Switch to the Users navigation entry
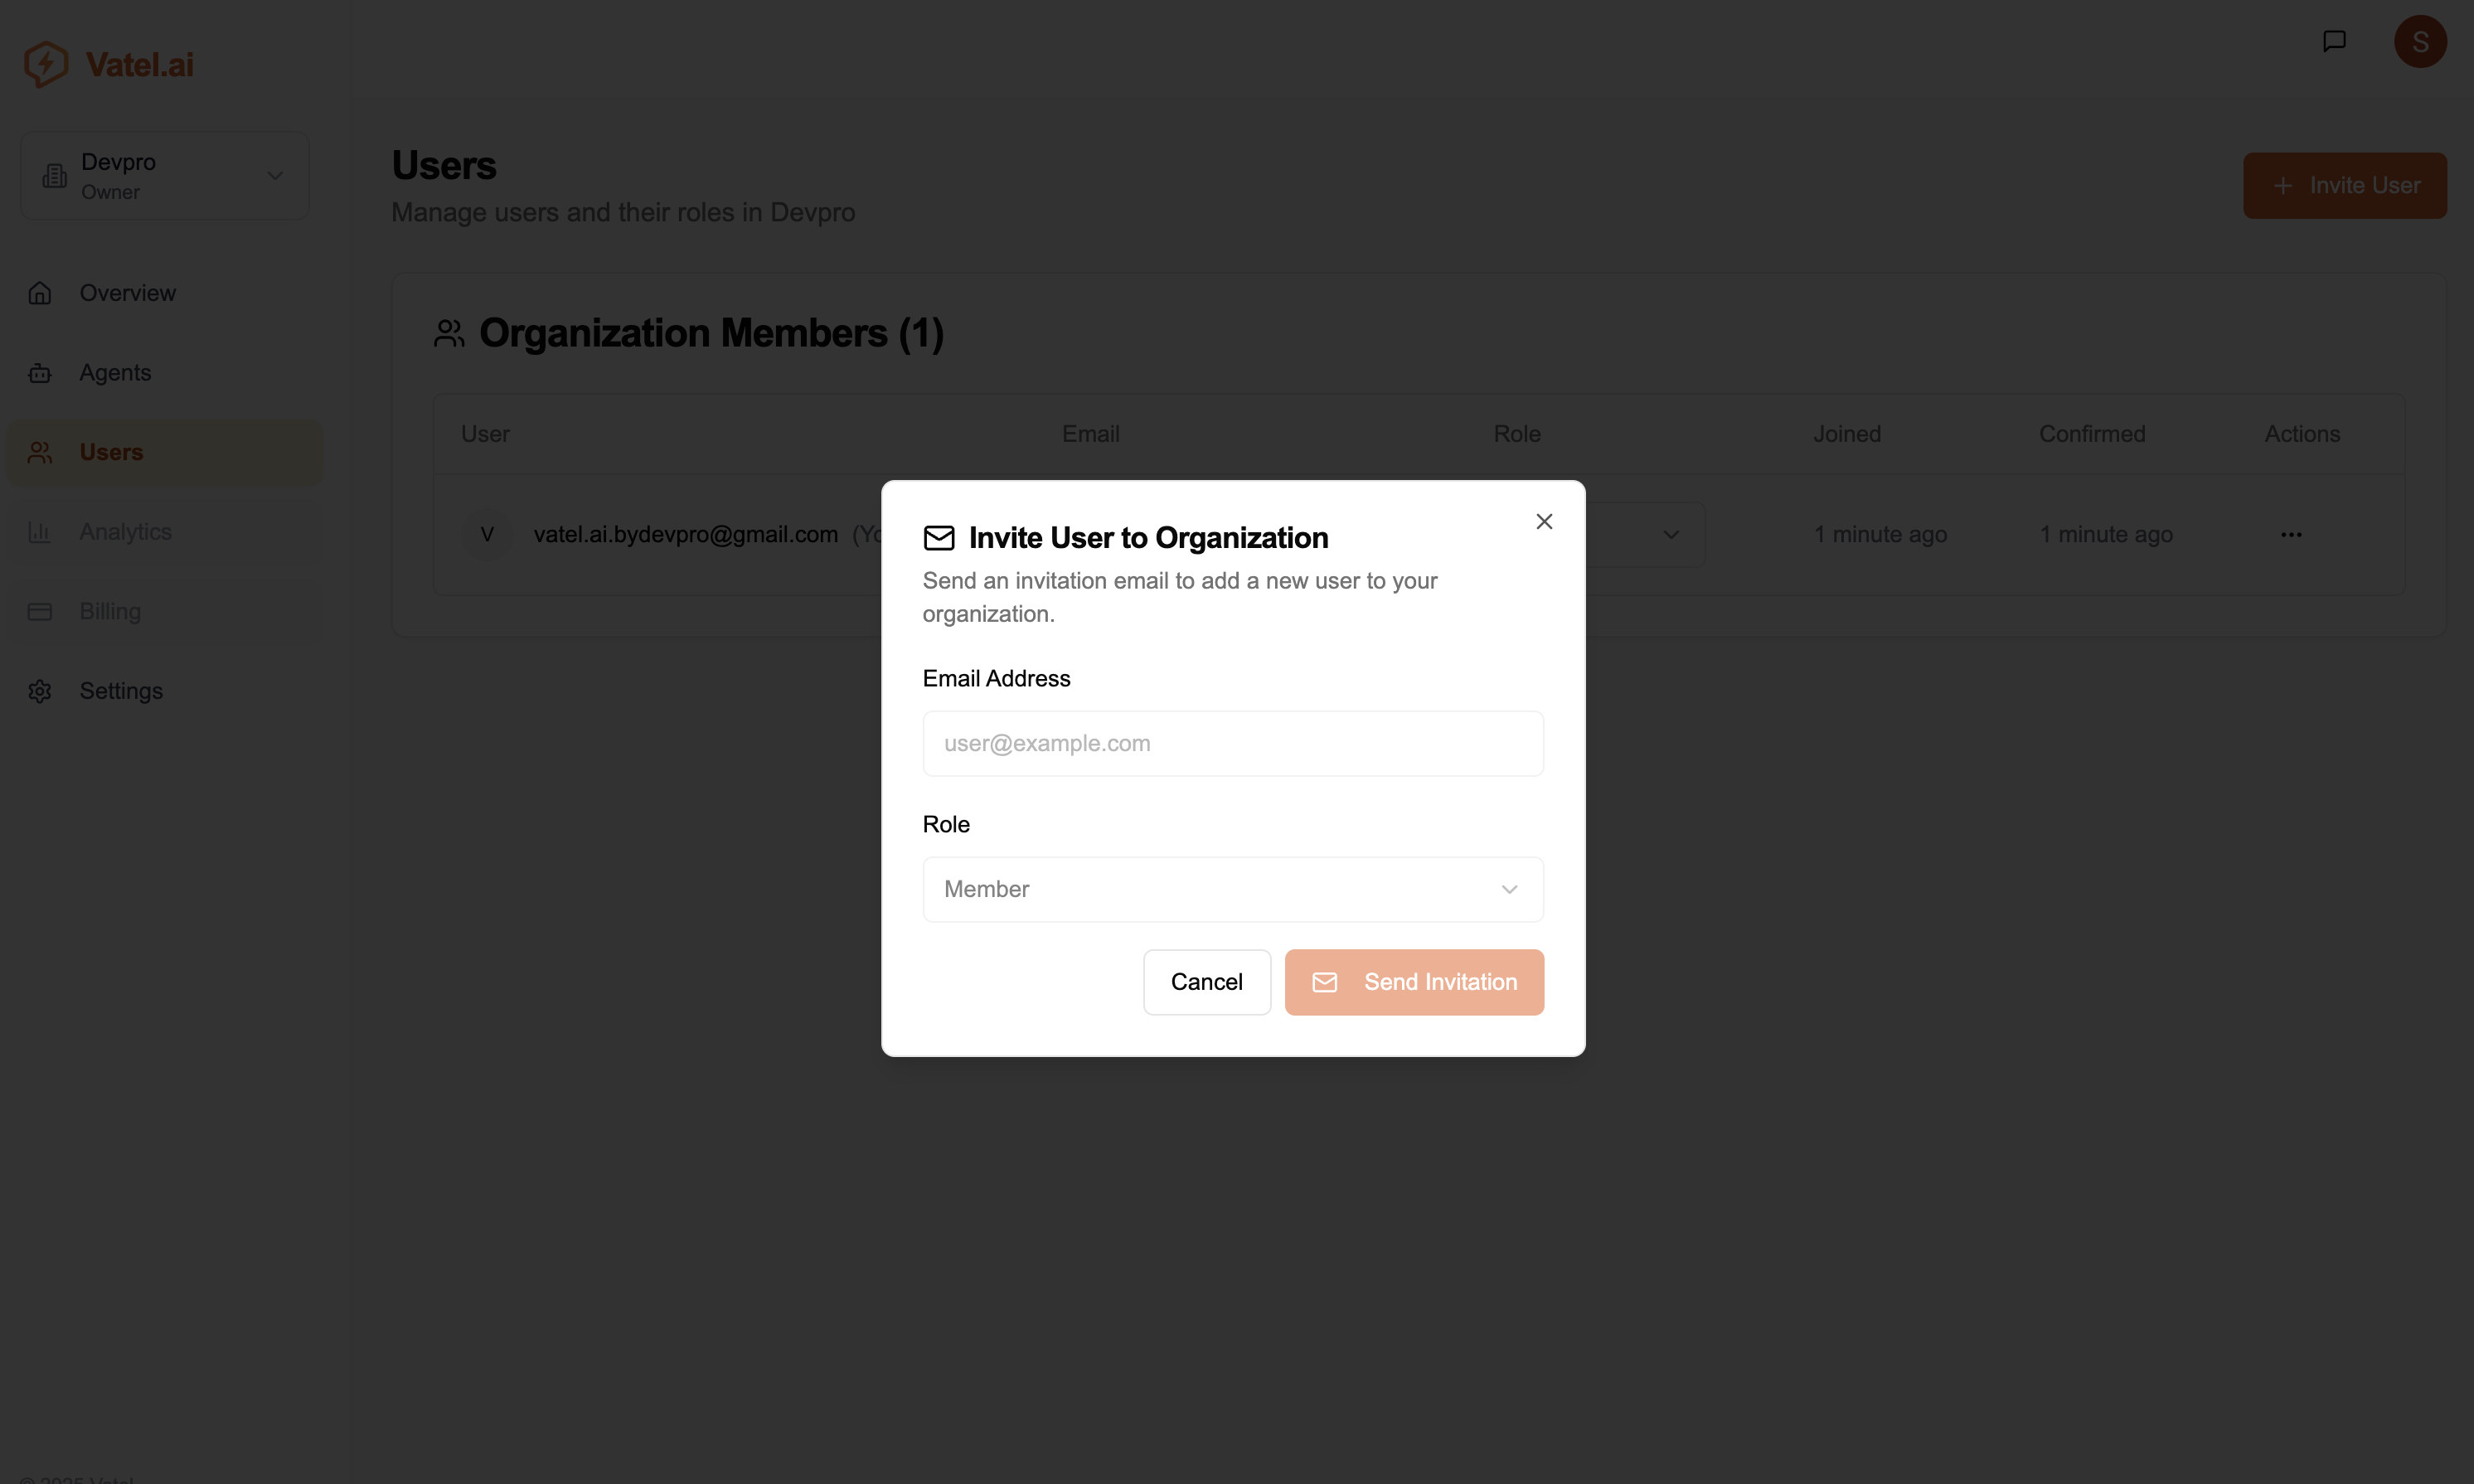 pyautogui.click(x=110, y=452)
